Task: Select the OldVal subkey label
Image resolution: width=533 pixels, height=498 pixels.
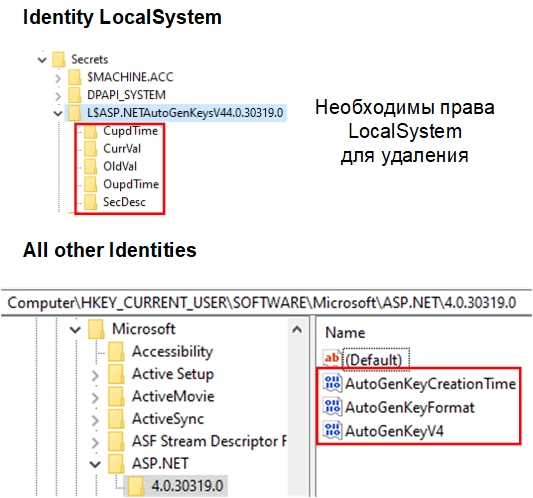Action: click(120, 166)
